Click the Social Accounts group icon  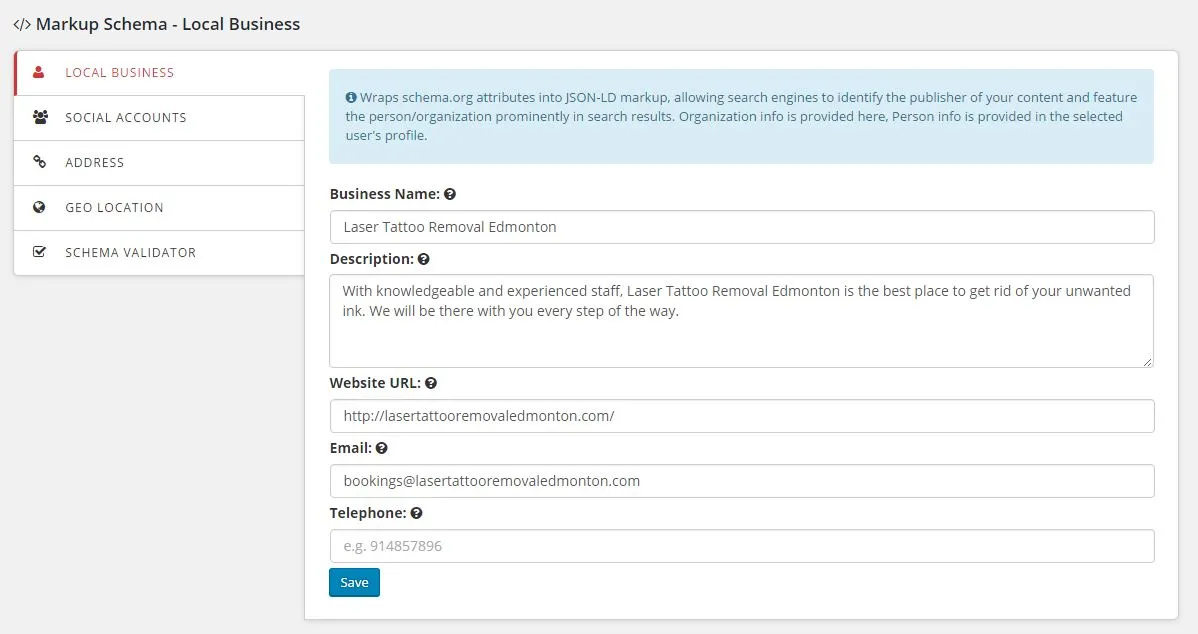[x=40, y=117]
